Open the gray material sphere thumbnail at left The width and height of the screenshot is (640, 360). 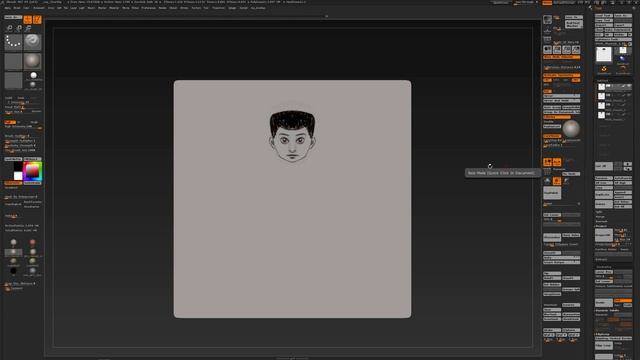click(x=32, y=62)
